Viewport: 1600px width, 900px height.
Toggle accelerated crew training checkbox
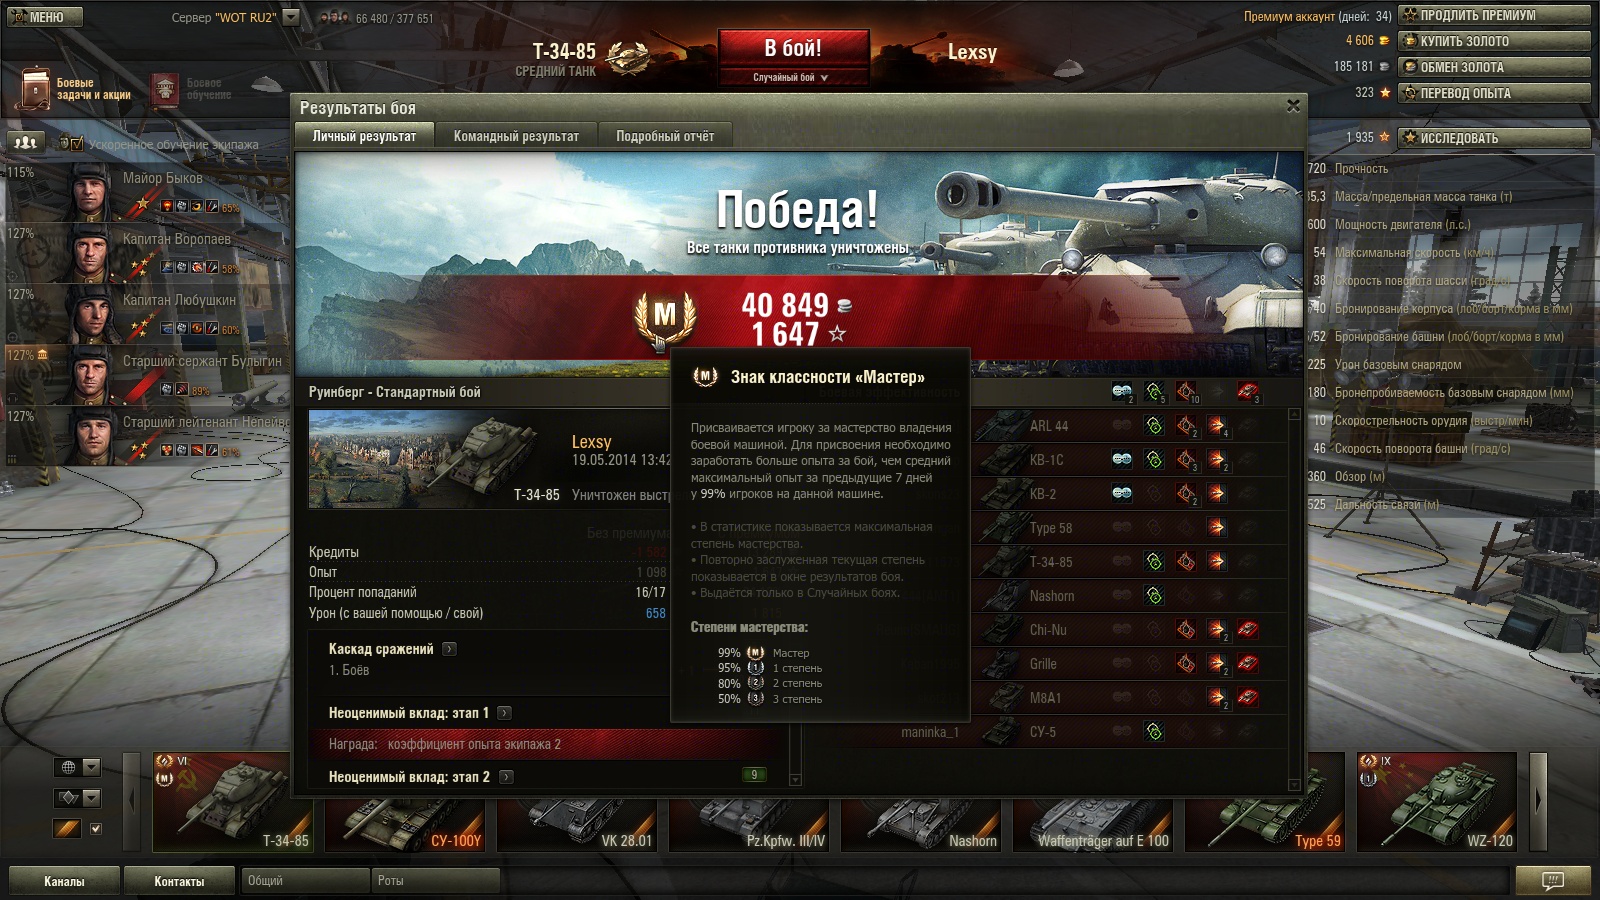tap(77, 144)
